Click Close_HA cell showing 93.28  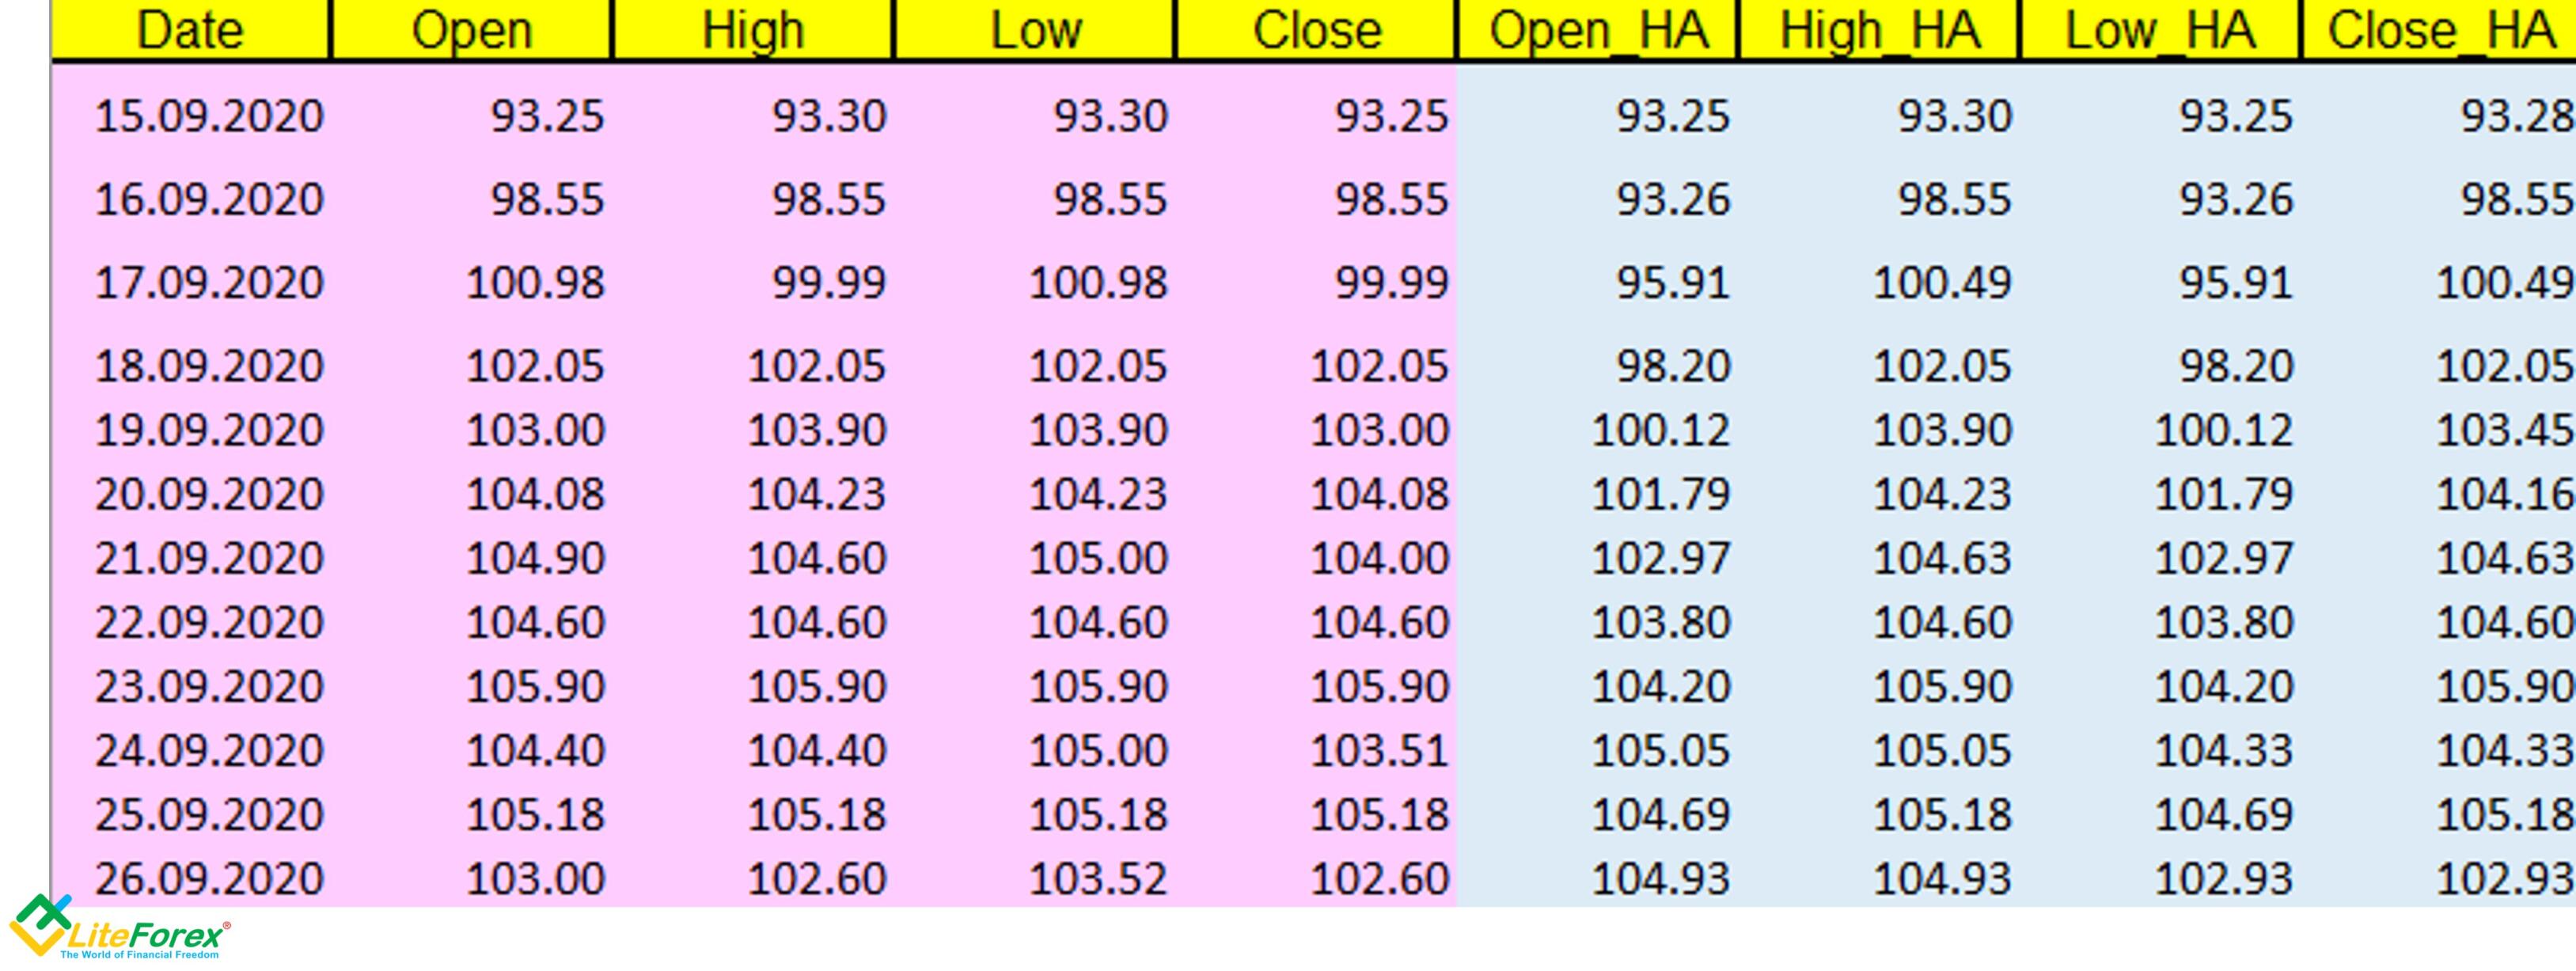2517,116
